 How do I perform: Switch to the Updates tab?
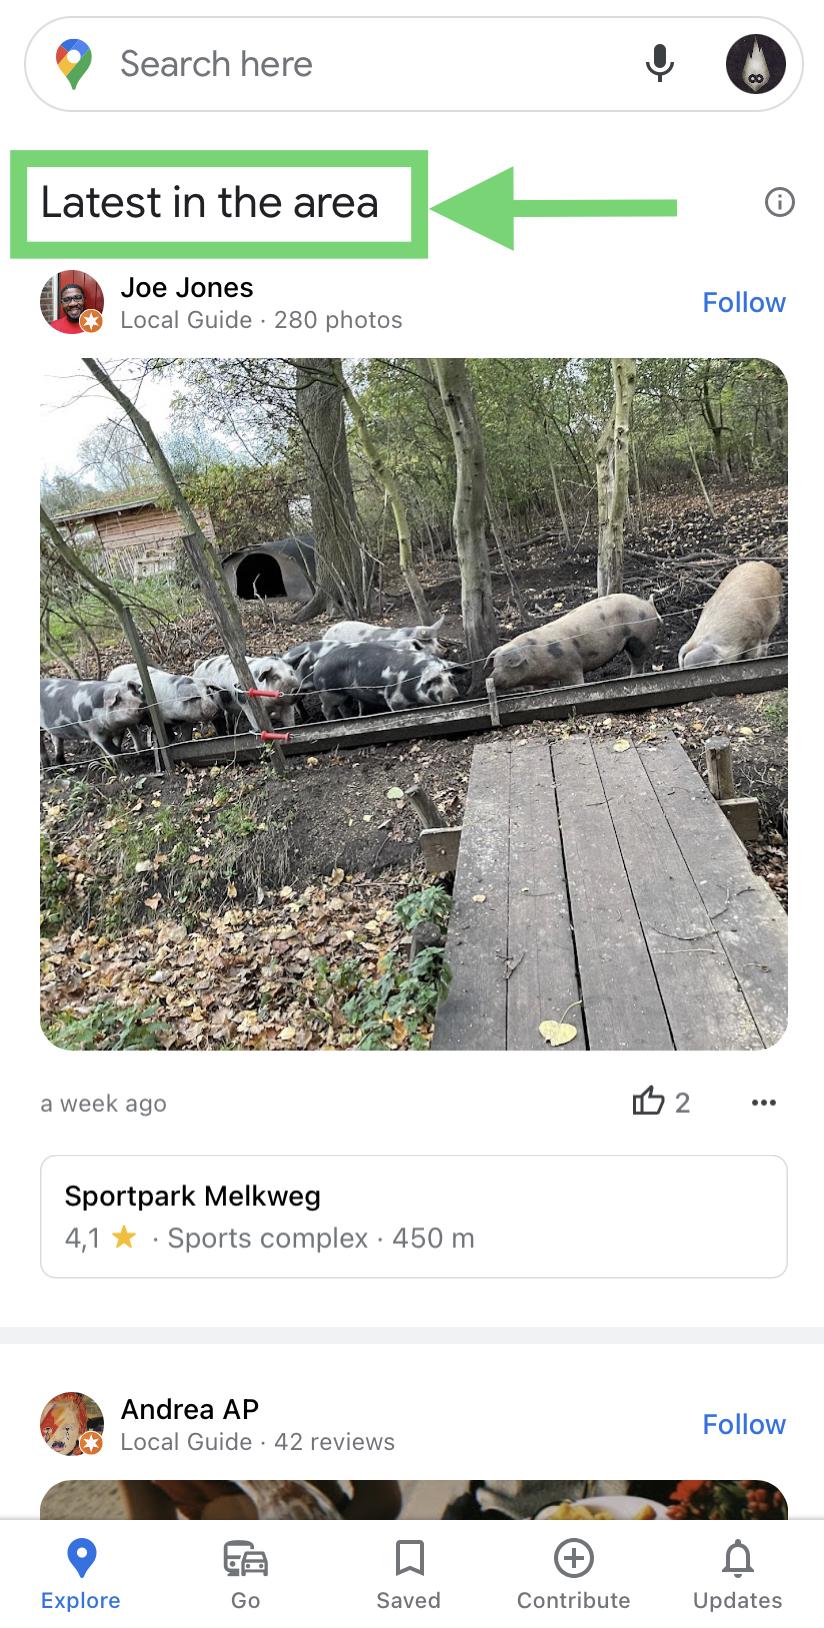click(738, 1574)
